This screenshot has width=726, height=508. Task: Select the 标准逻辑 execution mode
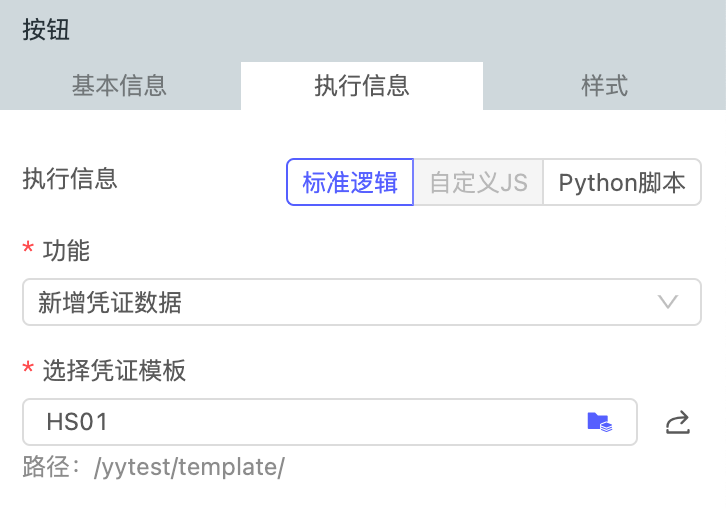tap(350, 183)
